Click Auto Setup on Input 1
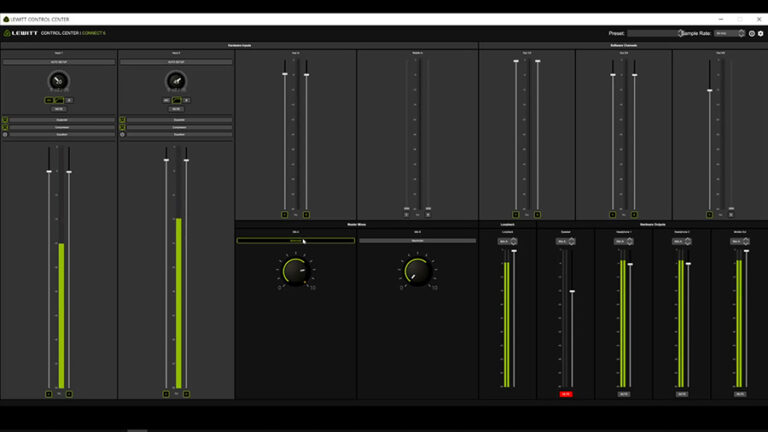The image size is (768, 432). click(x=59, y=62)
